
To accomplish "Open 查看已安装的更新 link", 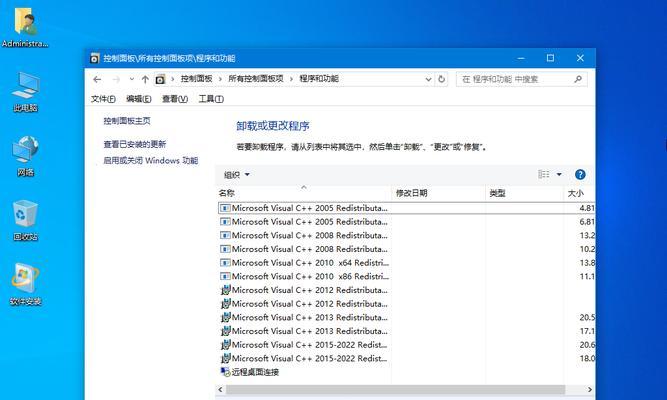I will pos(134,144).
